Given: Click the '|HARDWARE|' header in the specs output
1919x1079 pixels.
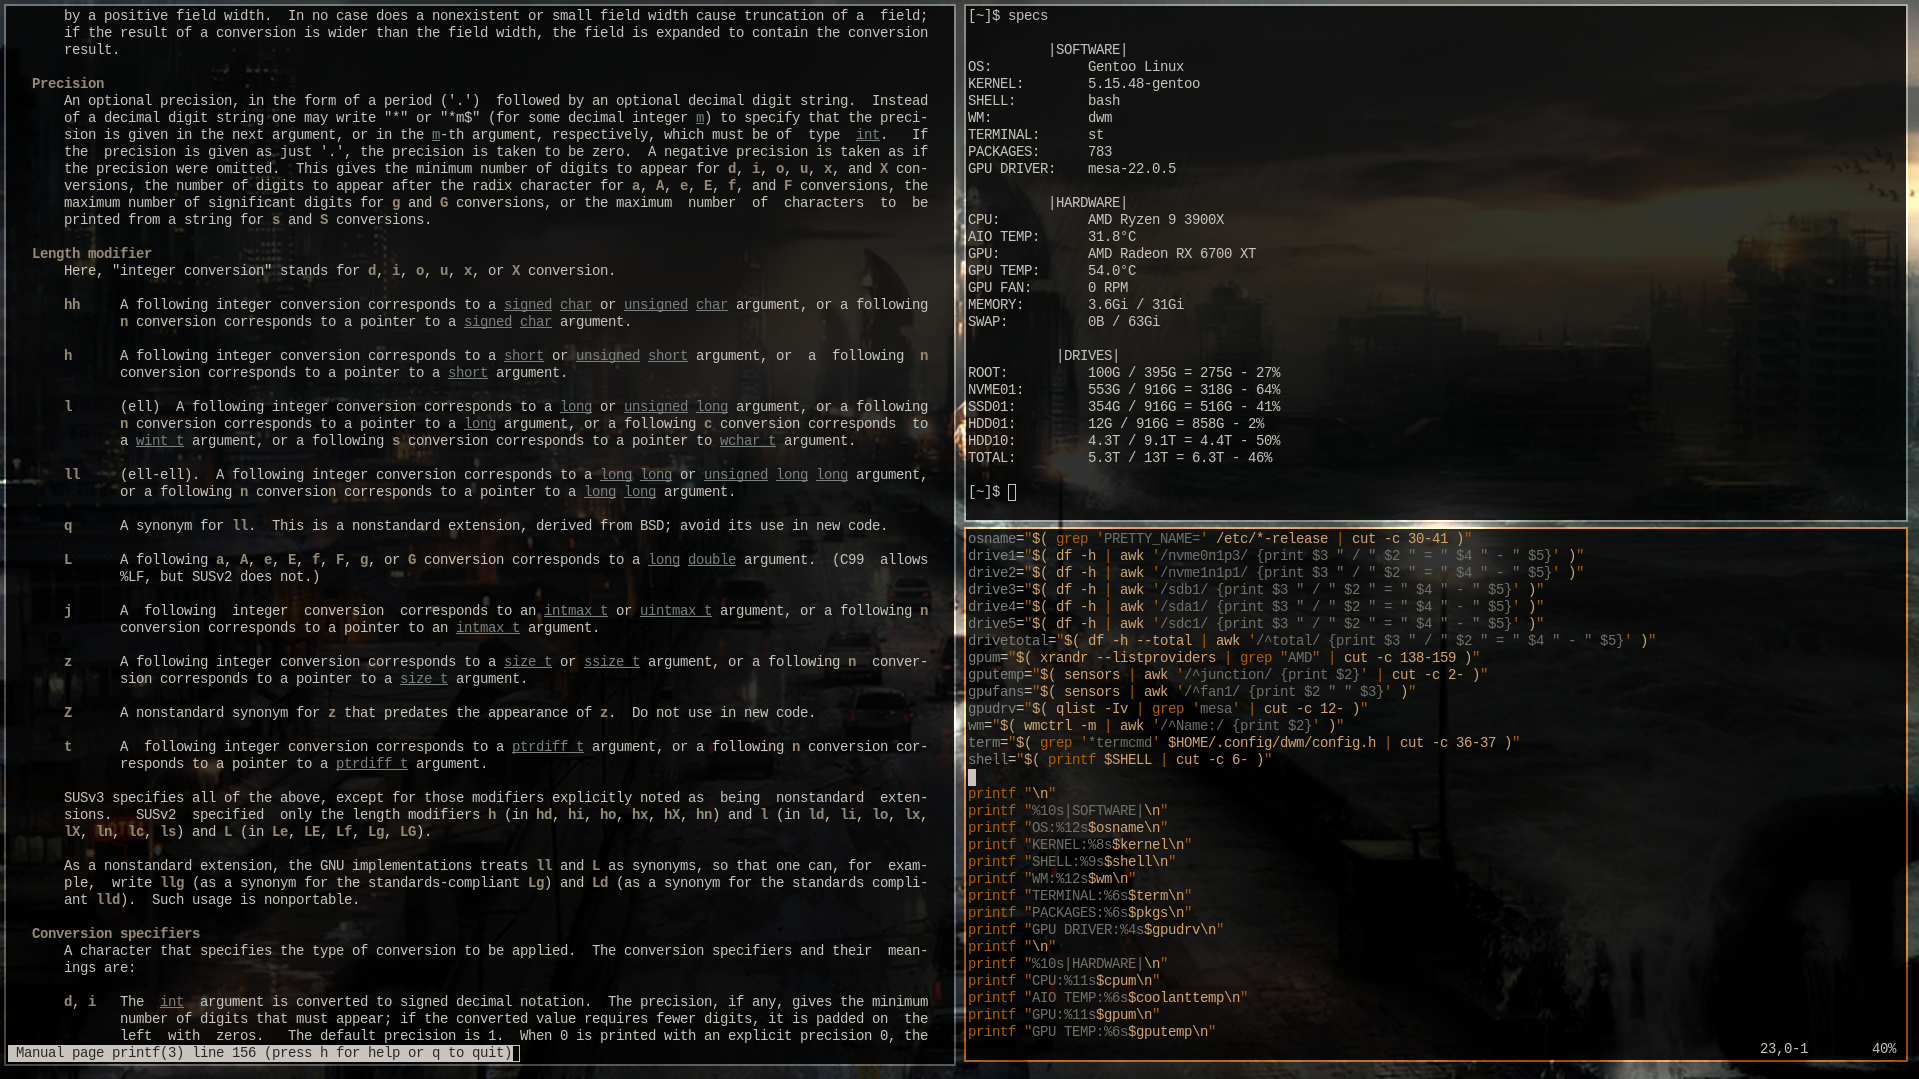Looking at the screenshot, I should point(1088,203).
